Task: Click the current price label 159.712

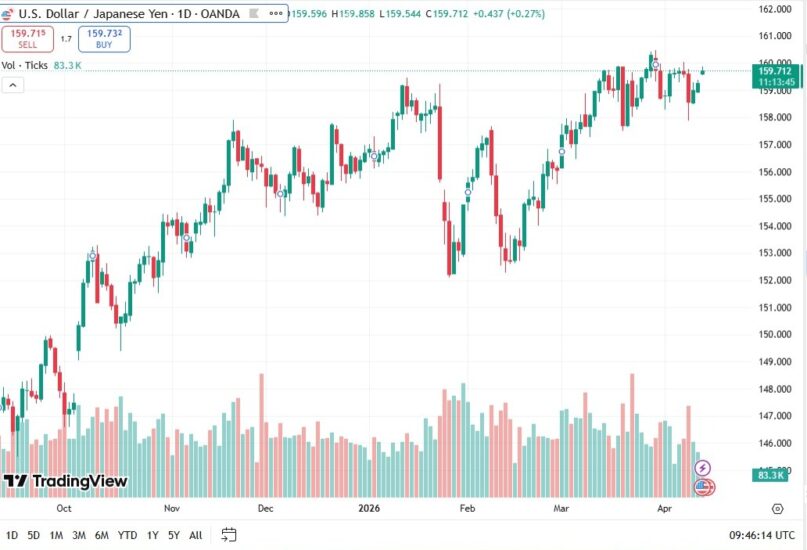Action: click(x=775, y=71)
